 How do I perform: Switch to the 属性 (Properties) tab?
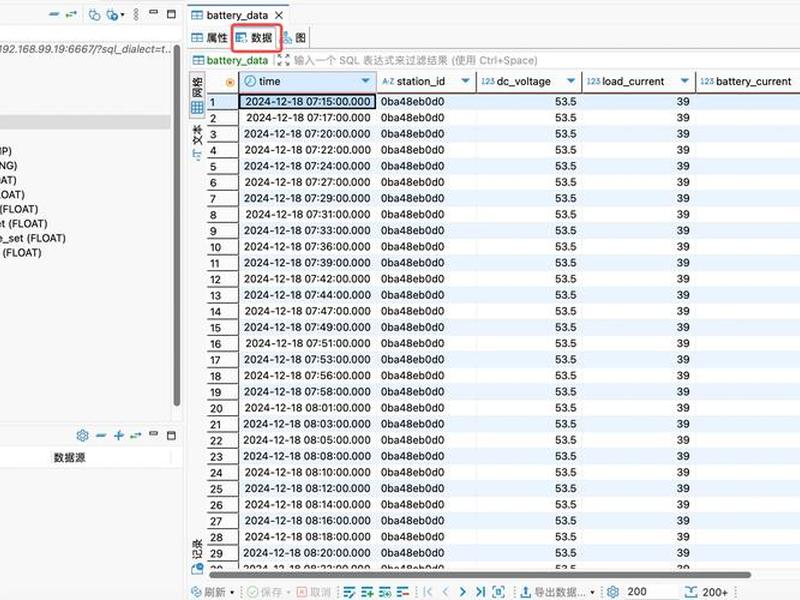pyautogui.click(x=210, y=38)
